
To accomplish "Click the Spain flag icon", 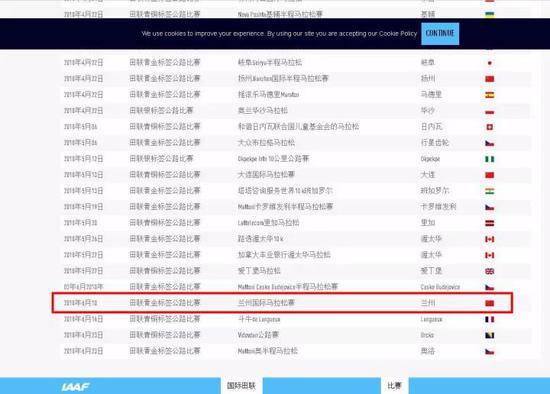I will click(x=489, y=95).
